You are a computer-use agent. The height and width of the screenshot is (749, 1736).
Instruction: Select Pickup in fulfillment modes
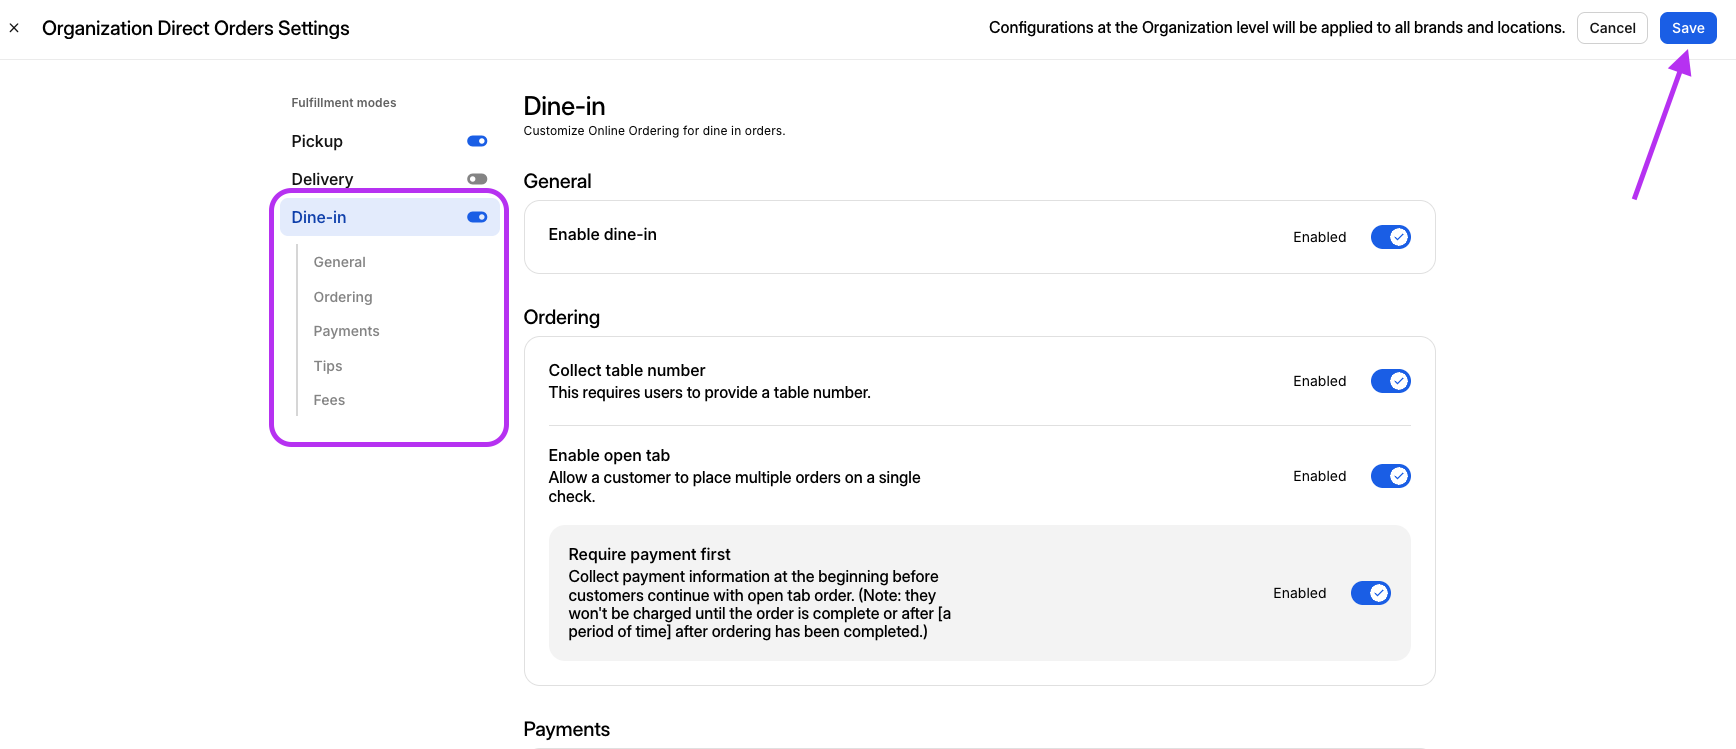click(x=317, y=141)
